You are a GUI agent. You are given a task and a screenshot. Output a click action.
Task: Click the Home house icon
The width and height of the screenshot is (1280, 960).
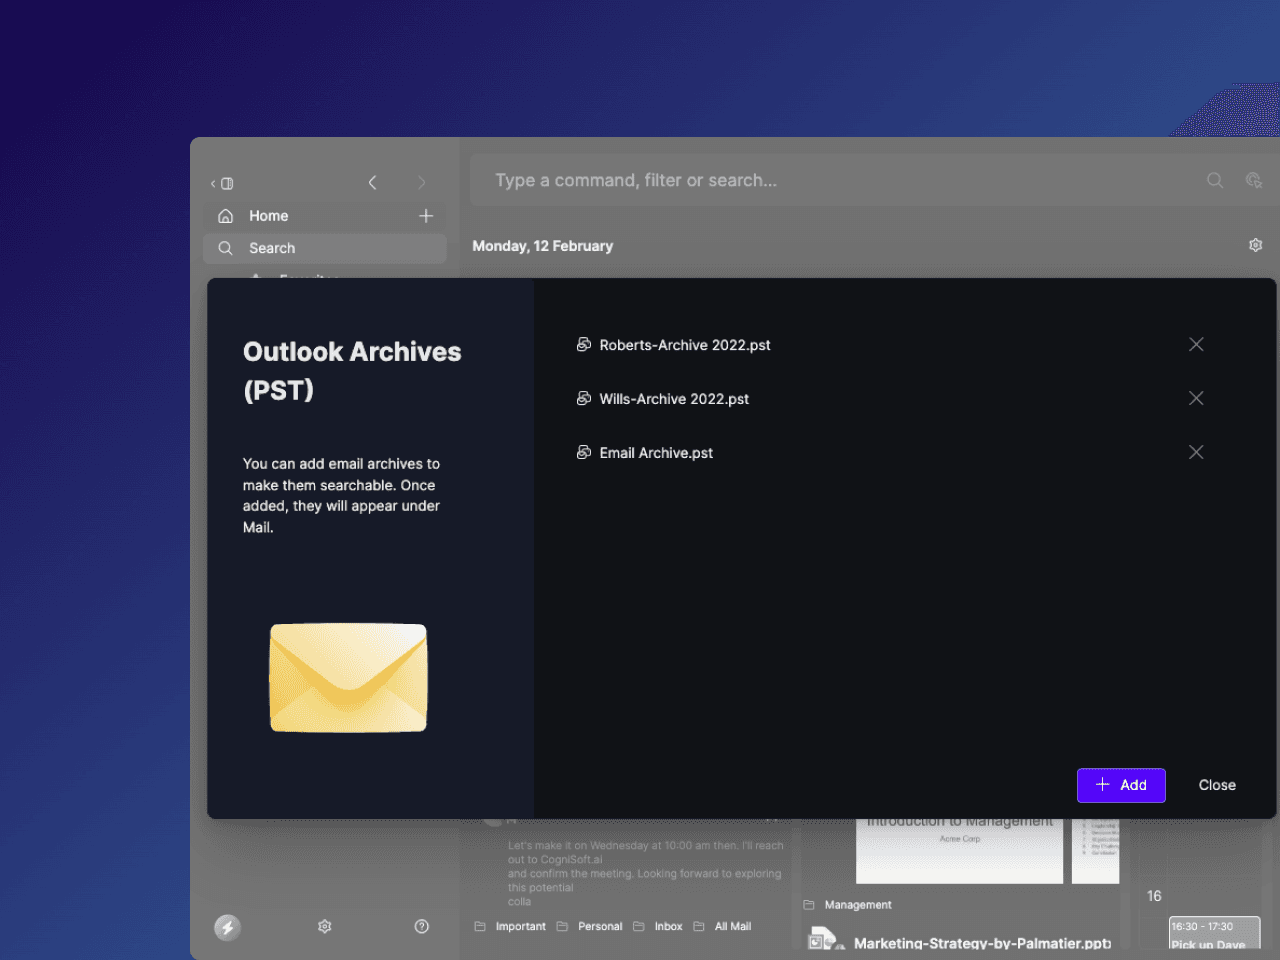(226, 216)
